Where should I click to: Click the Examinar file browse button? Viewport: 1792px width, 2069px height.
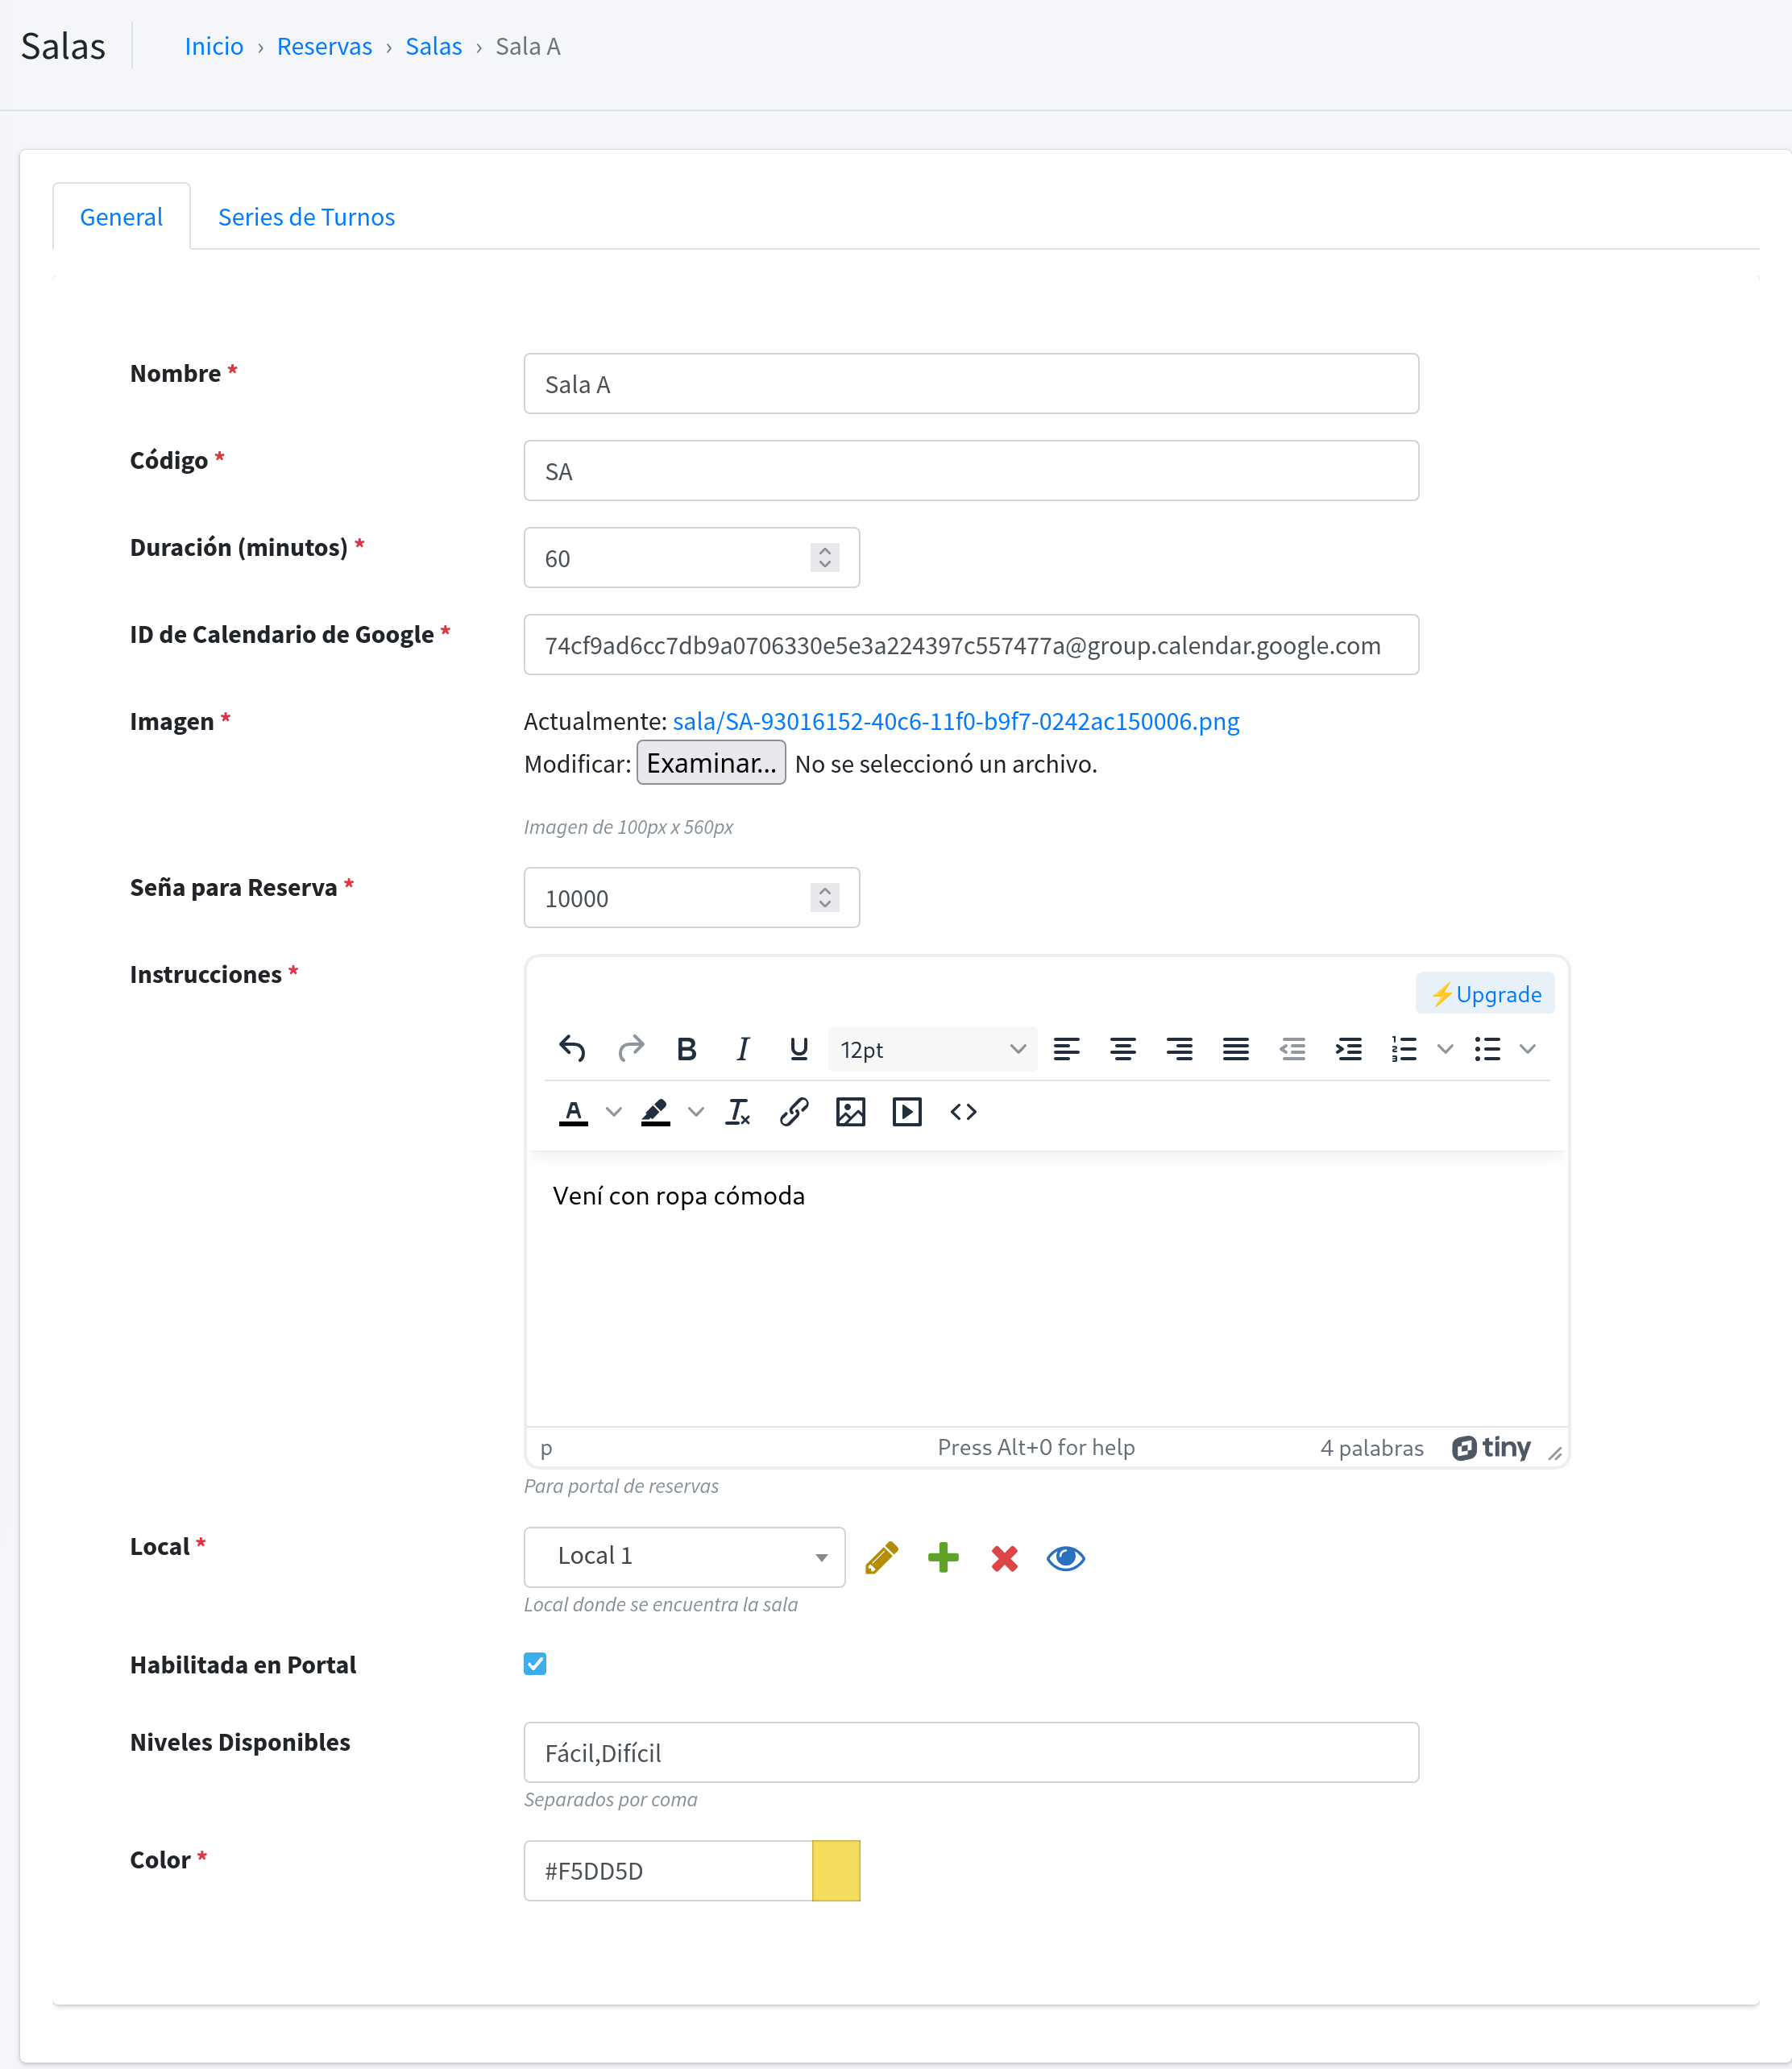tap(710, 763)
